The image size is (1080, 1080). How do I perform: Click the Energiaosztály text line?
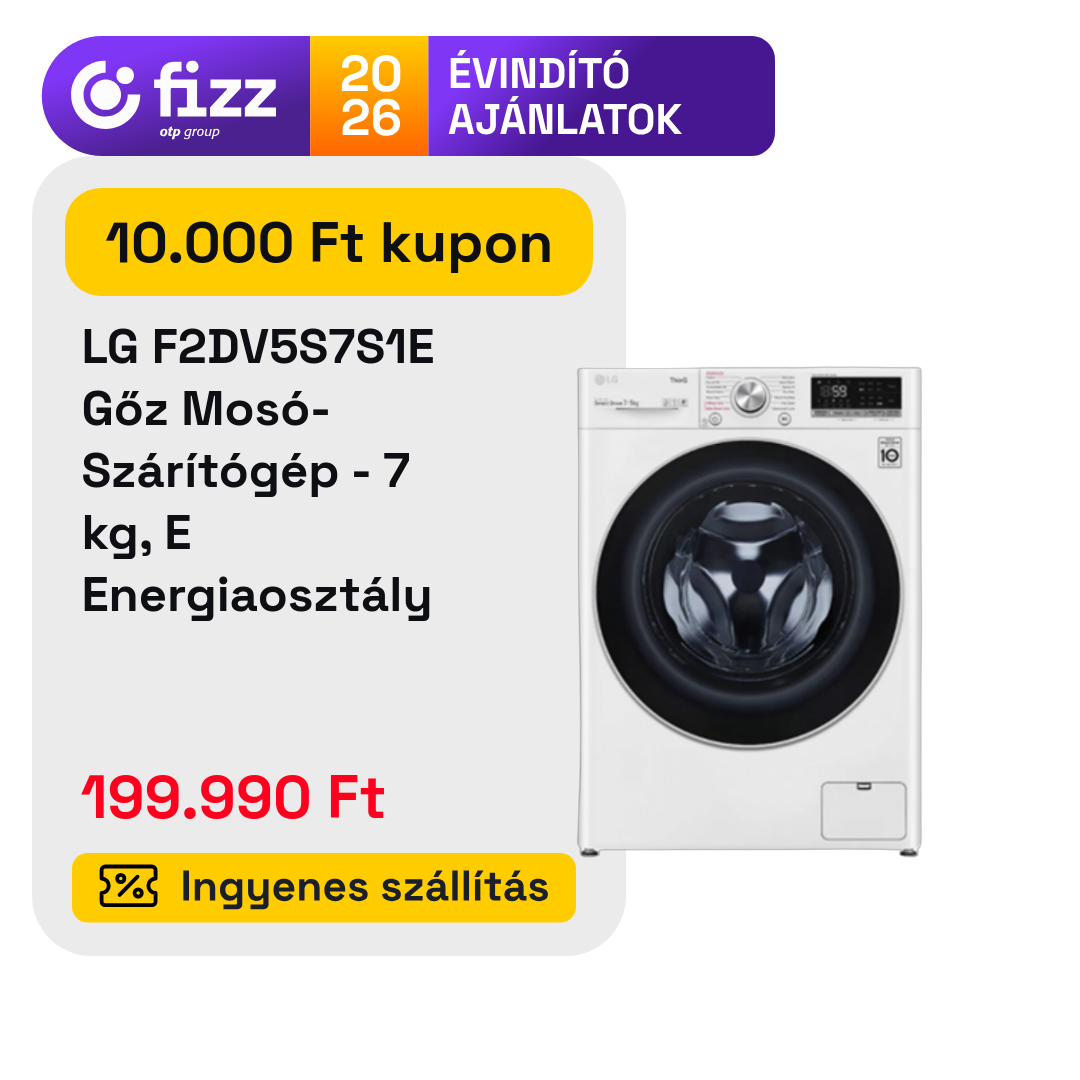256,596
